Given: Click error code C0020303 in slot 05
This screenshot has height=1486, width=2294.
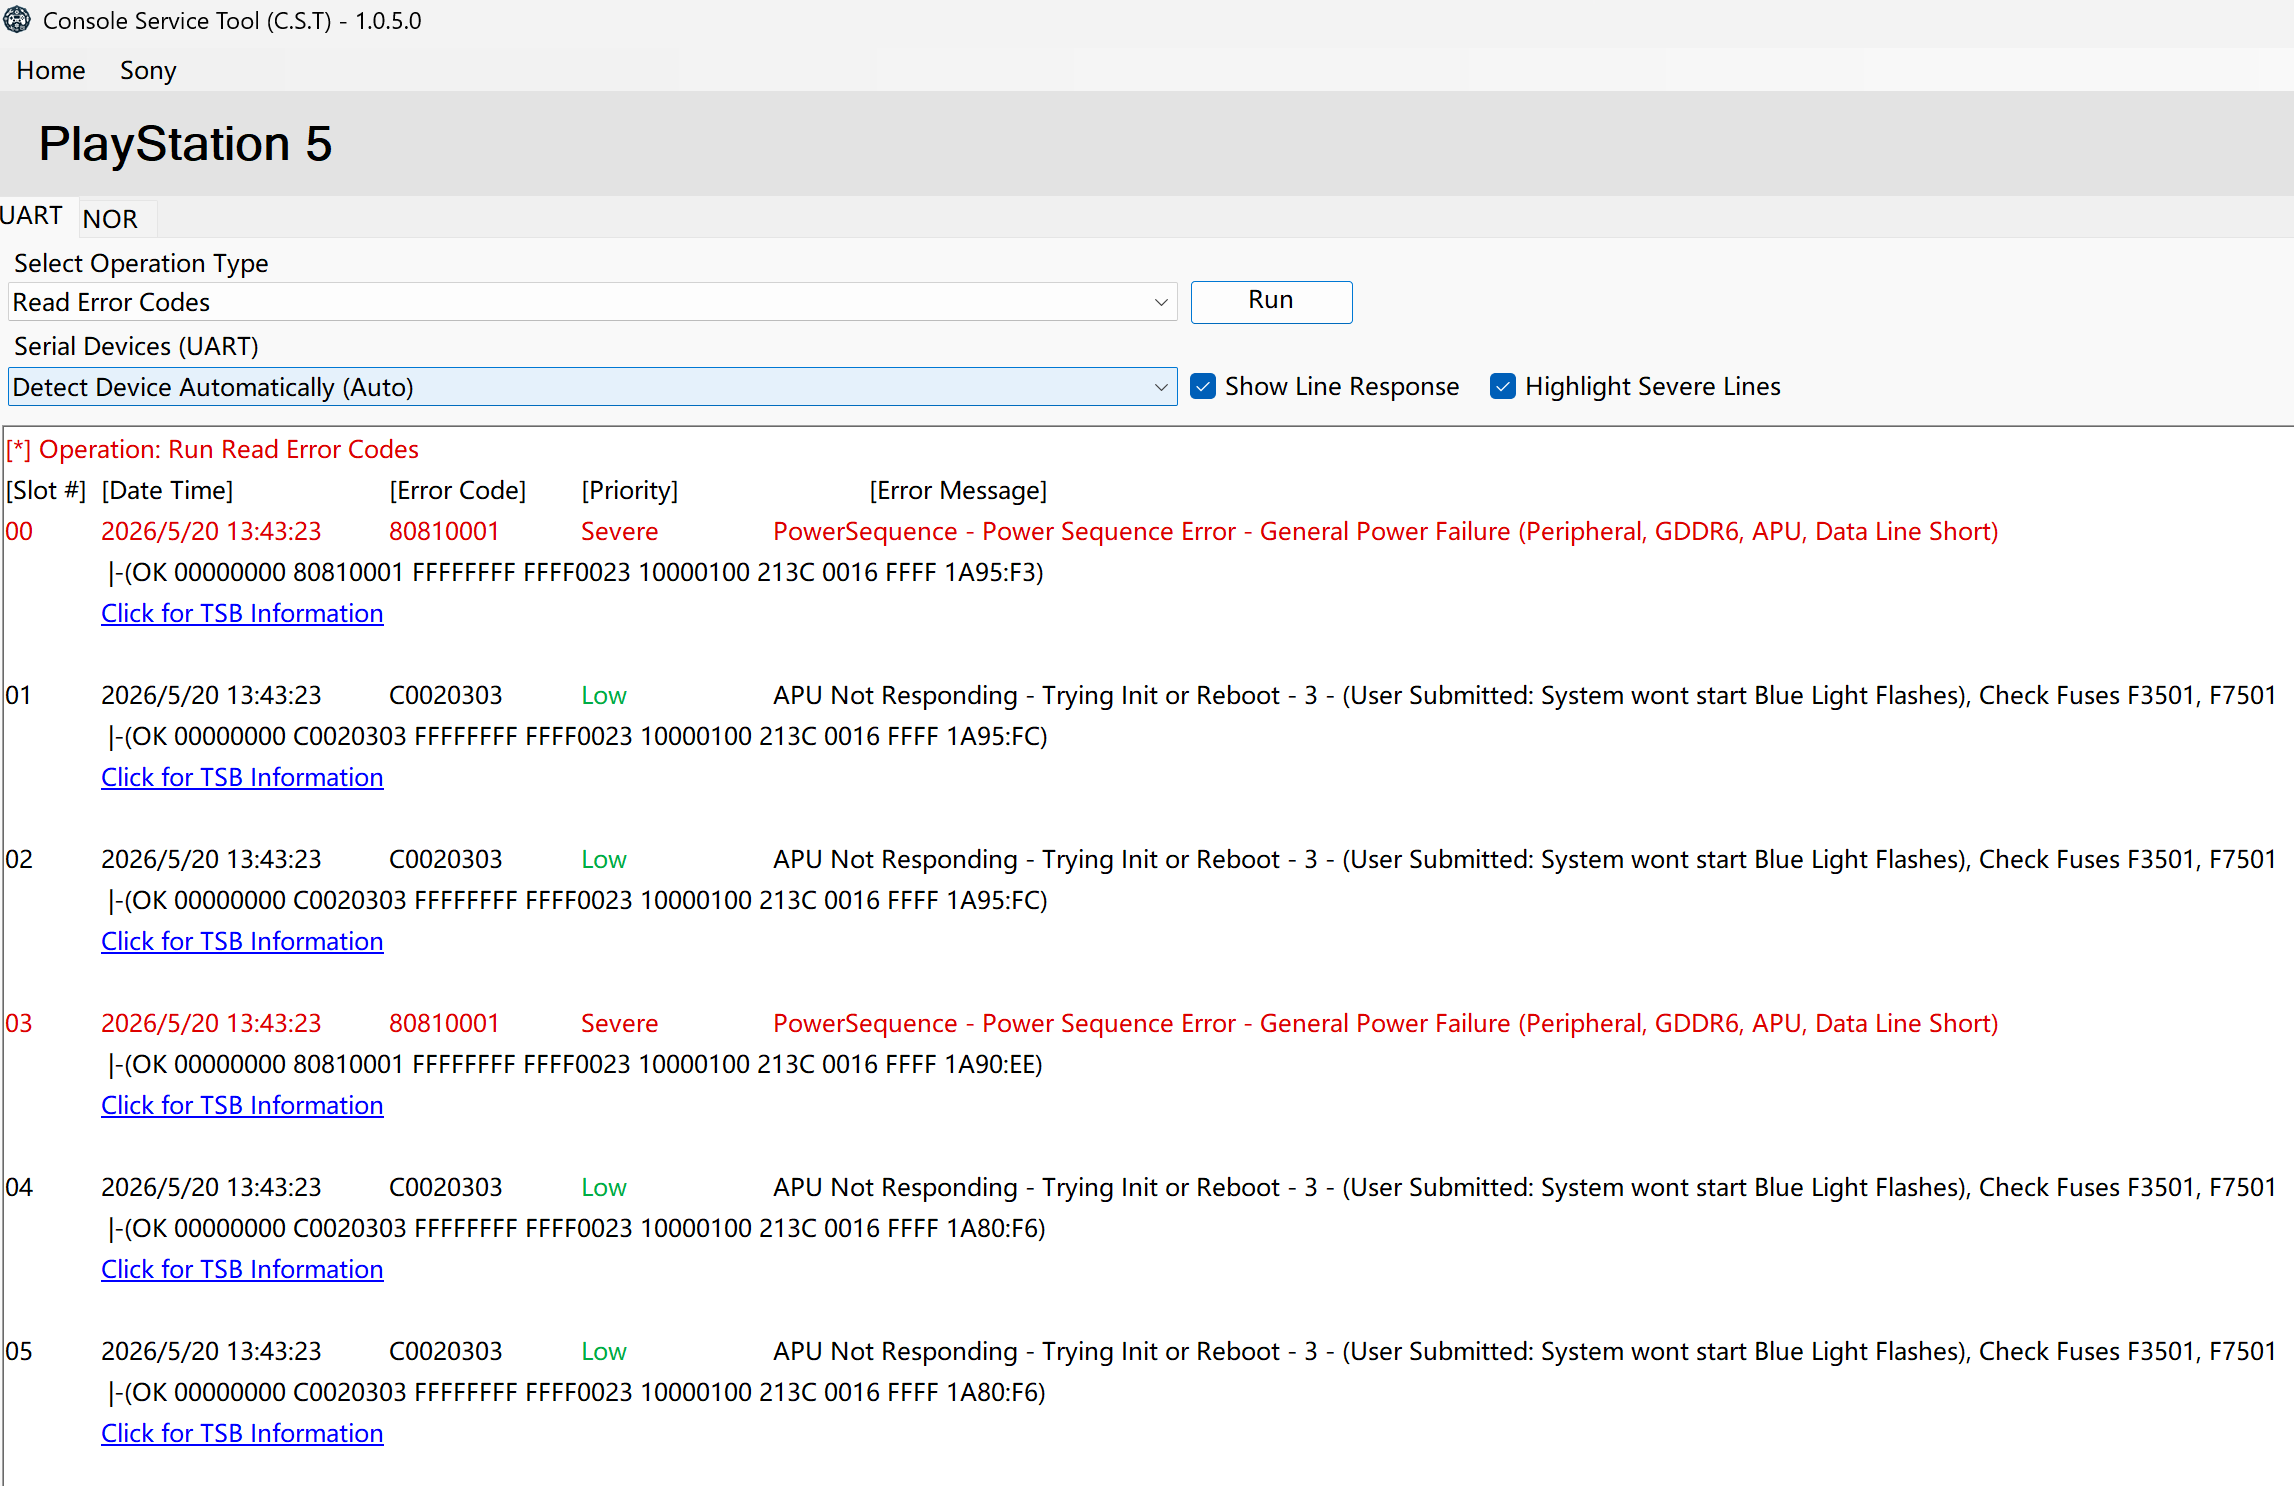Looking at the screenshot, I should point(445,1351).
